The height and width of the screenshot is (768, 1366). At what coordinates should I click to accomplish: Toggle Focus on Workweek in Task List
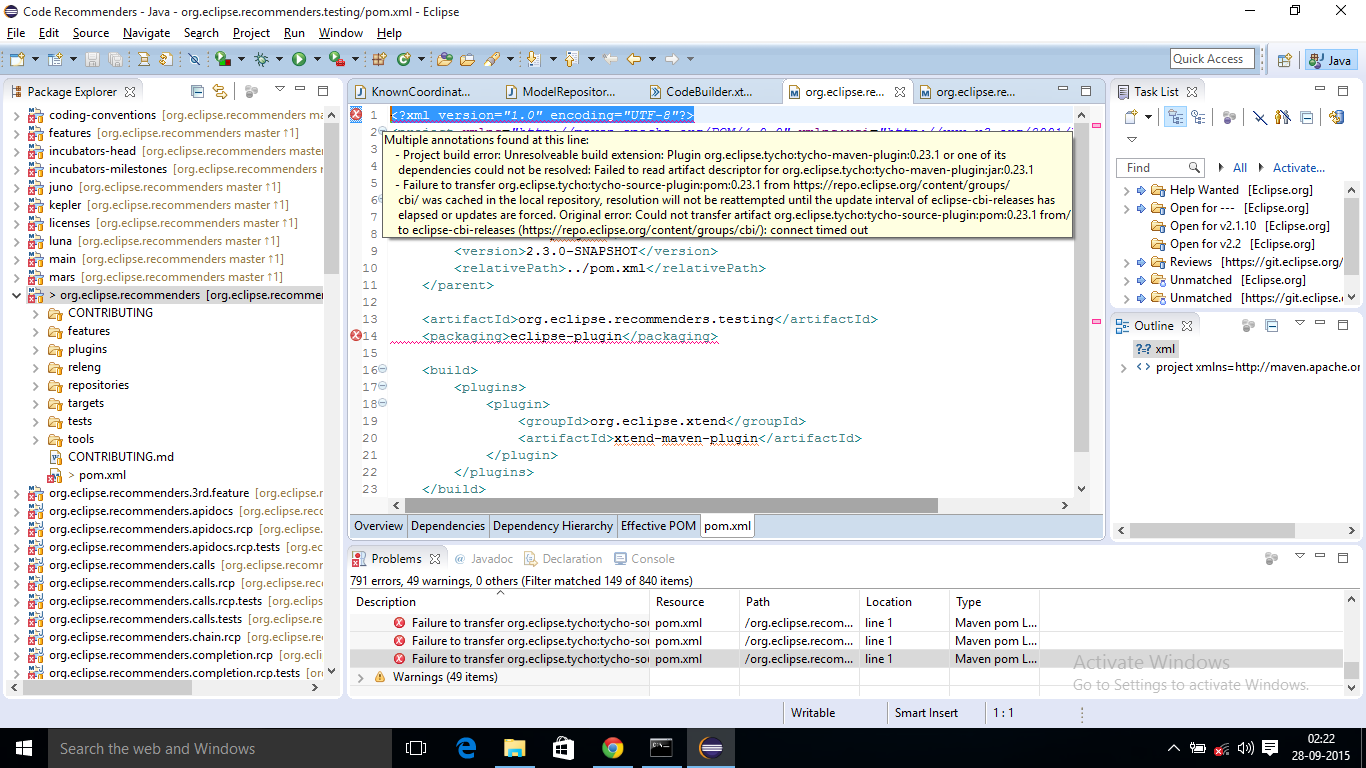point(1229,117)
